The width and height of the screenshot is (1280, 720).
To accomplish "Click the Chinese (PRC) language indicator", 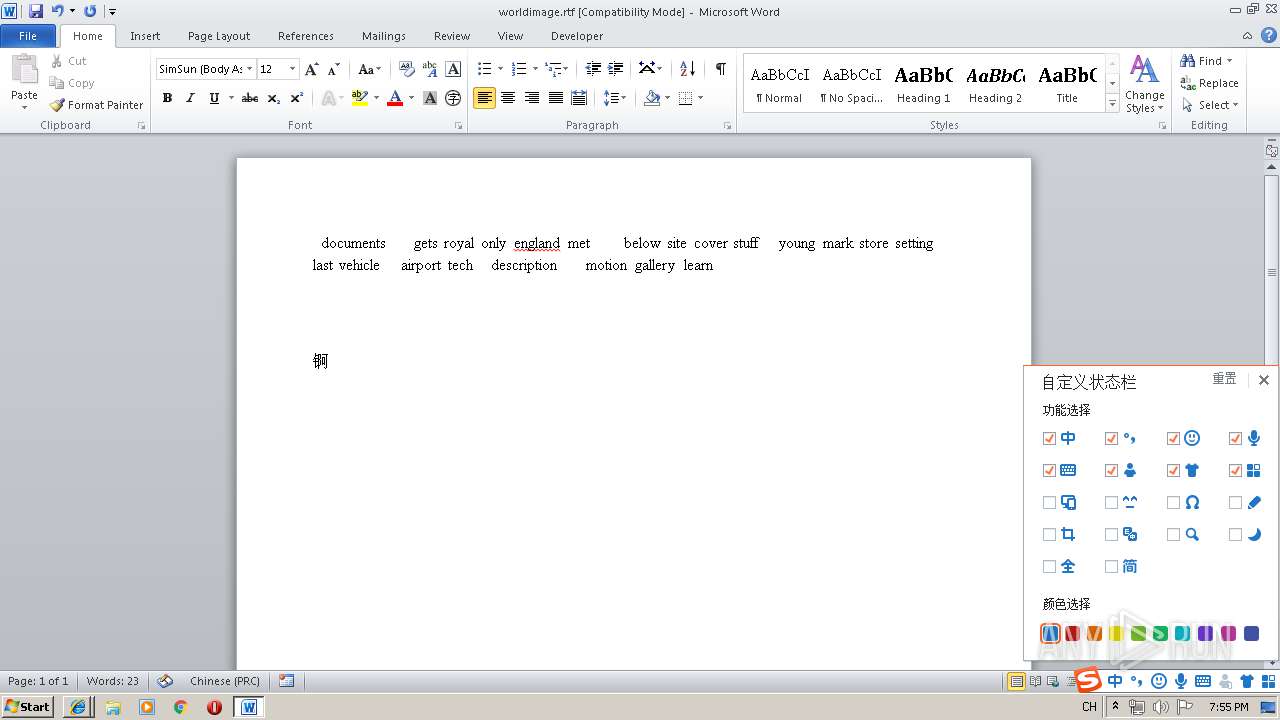I will (225, 681).
